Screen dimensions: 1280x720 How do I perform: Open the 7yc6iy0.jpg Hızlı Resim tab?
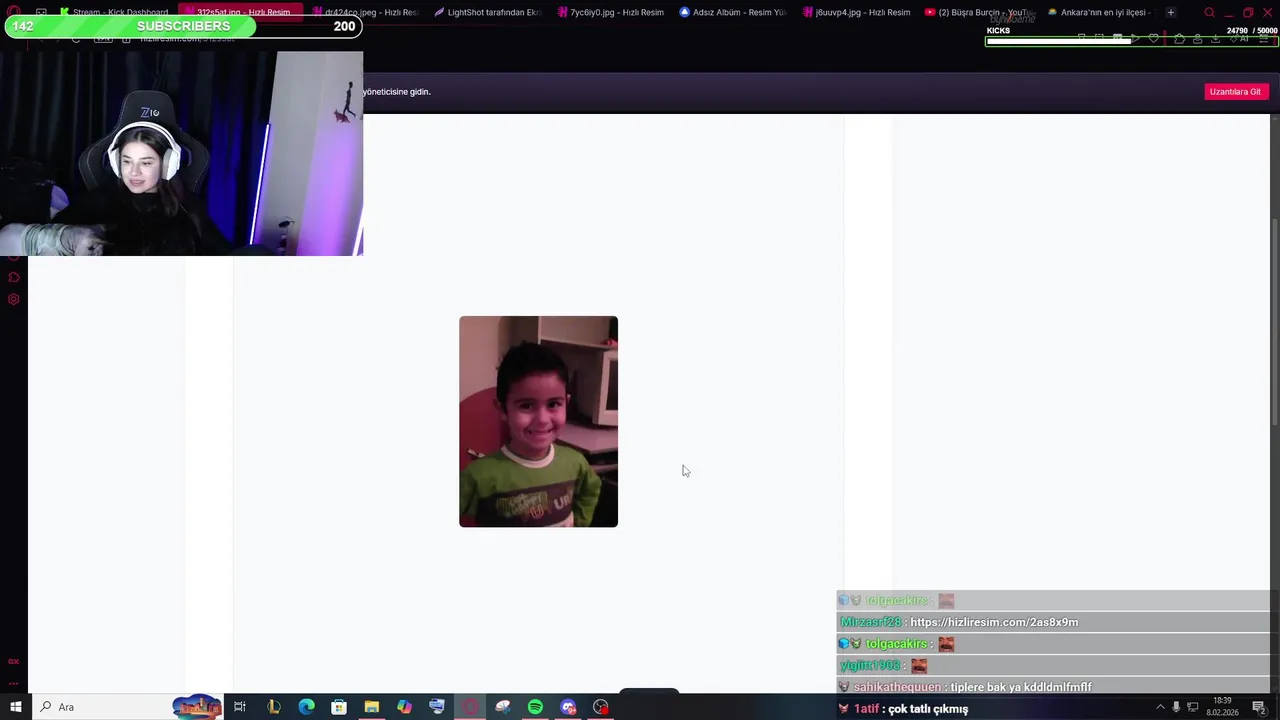click(x=611, y=12)
